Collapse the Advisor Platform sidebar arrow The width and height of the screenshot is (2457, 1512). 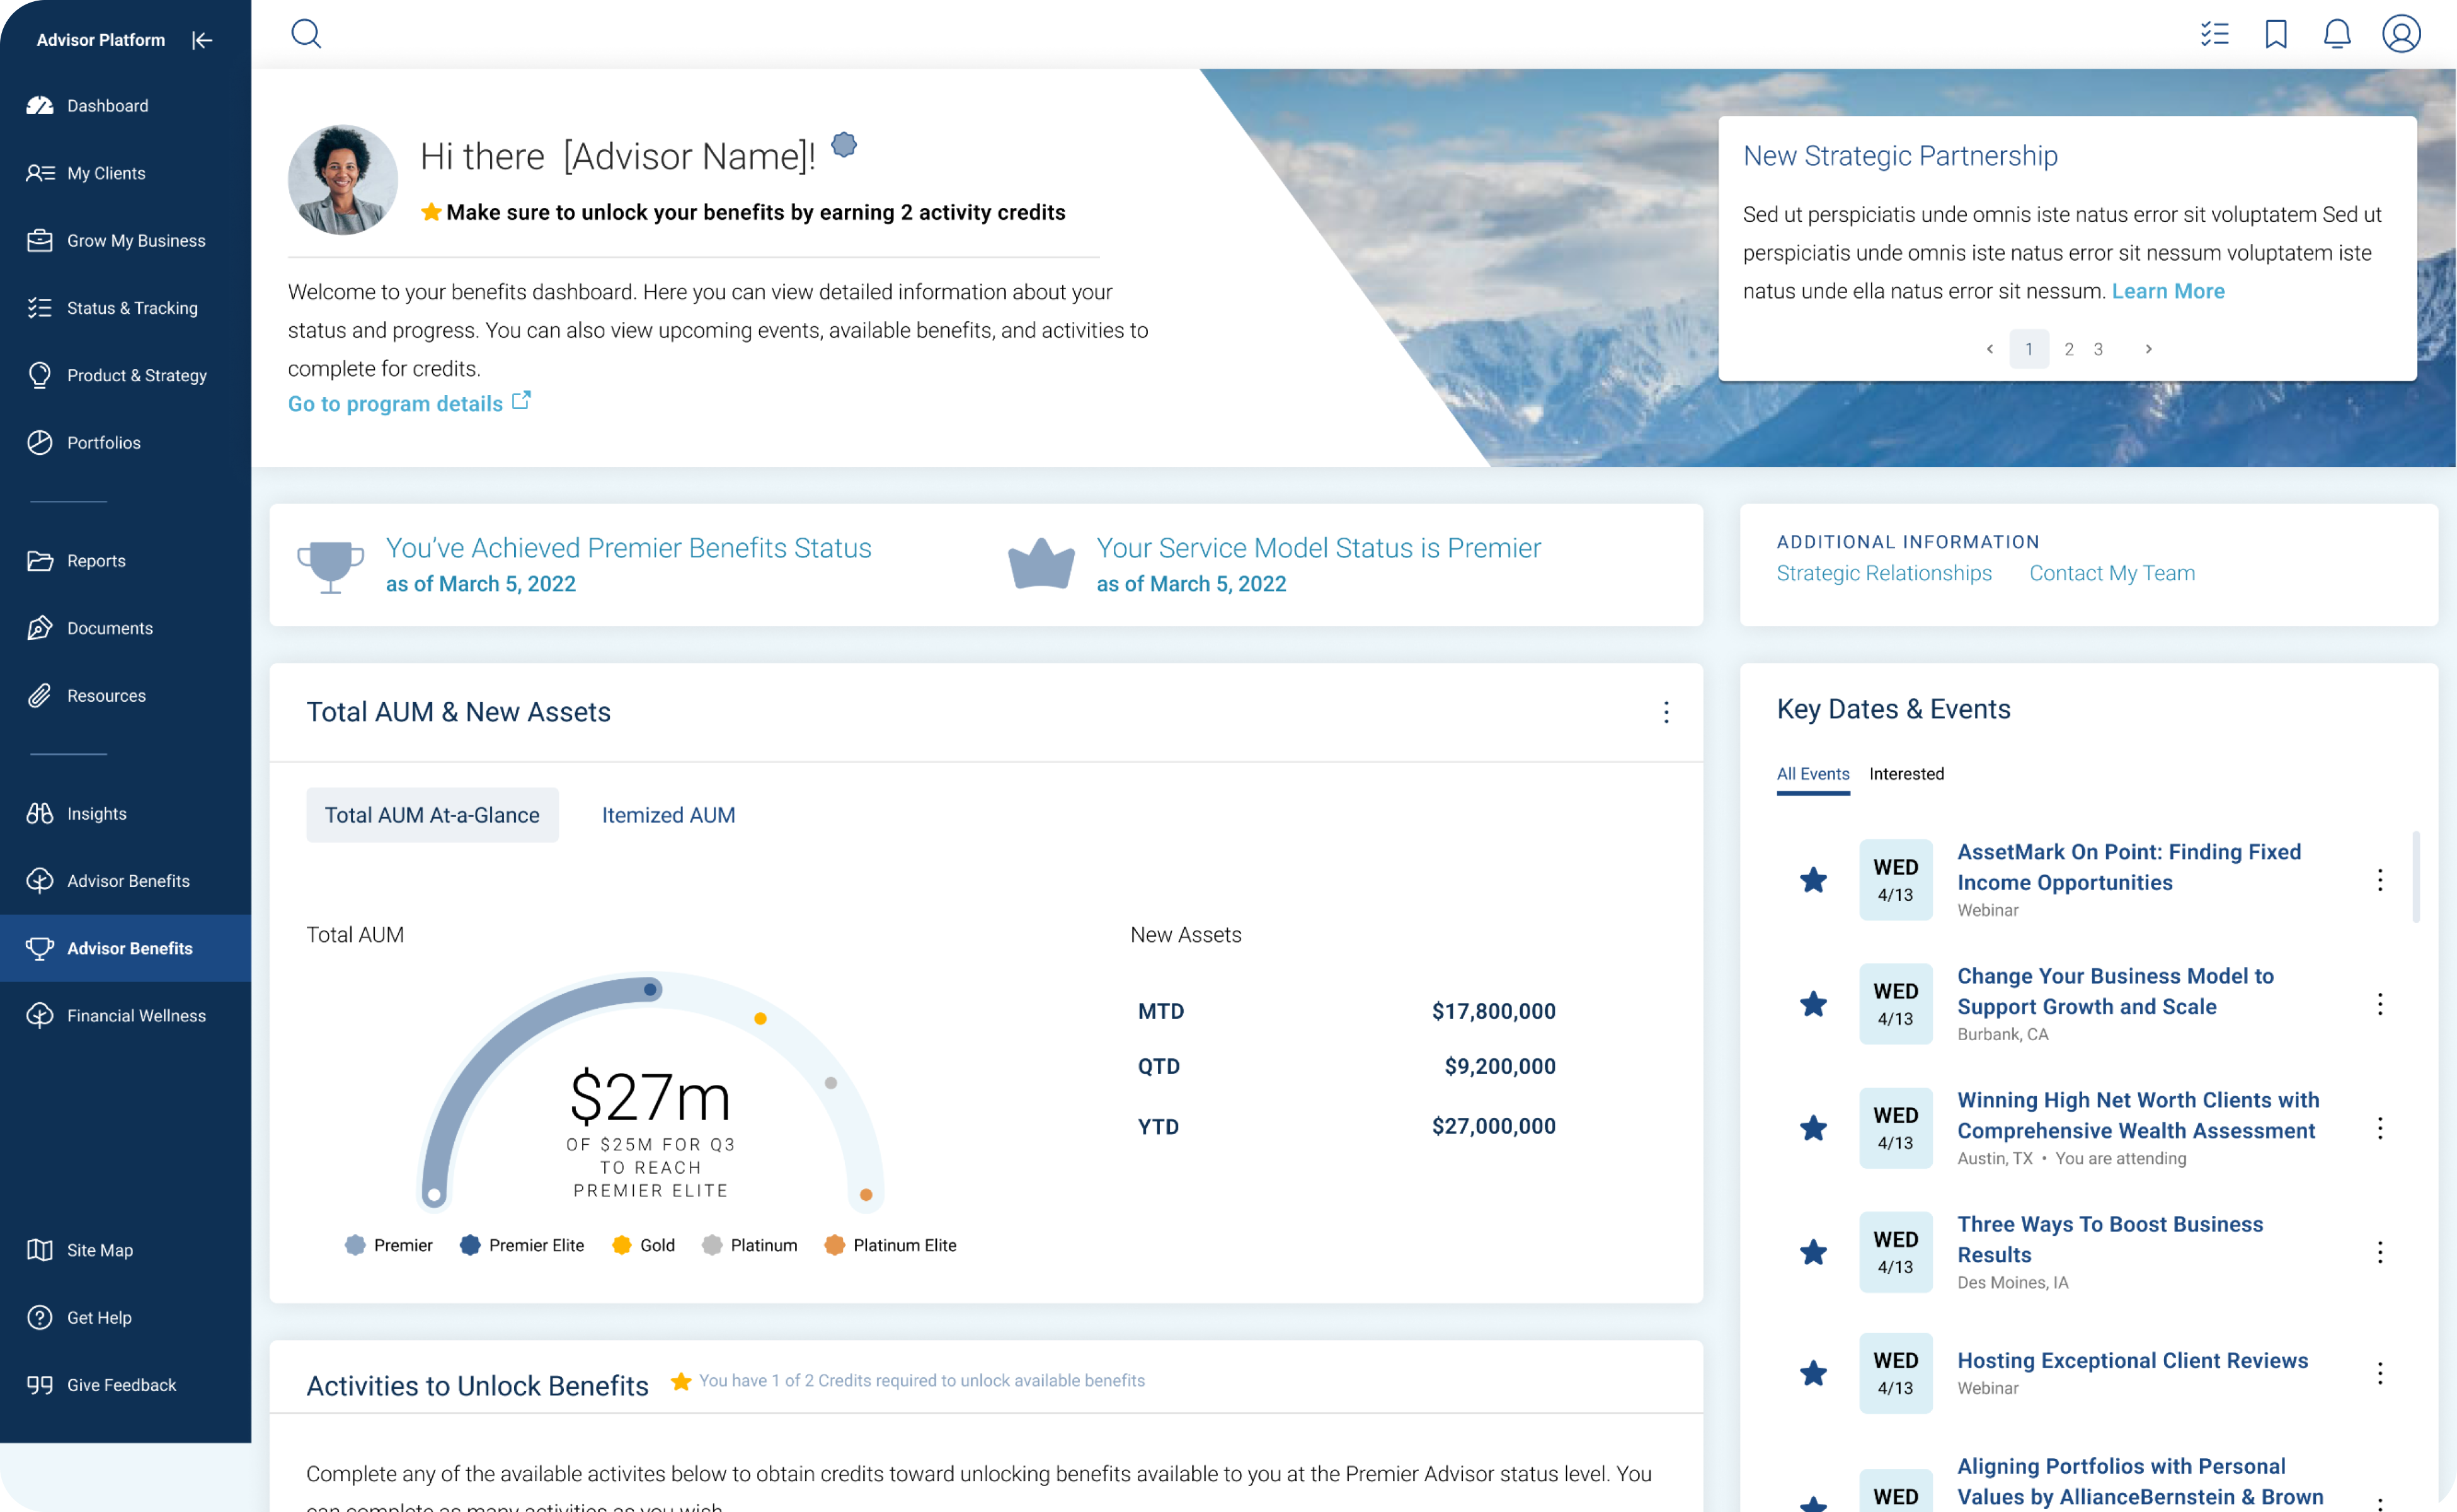[202, 40]
